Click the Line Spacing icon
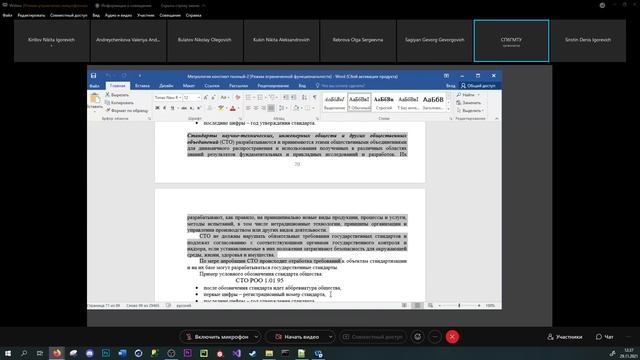The width and height of the screenshot is (640, 360). coord(282,108)
